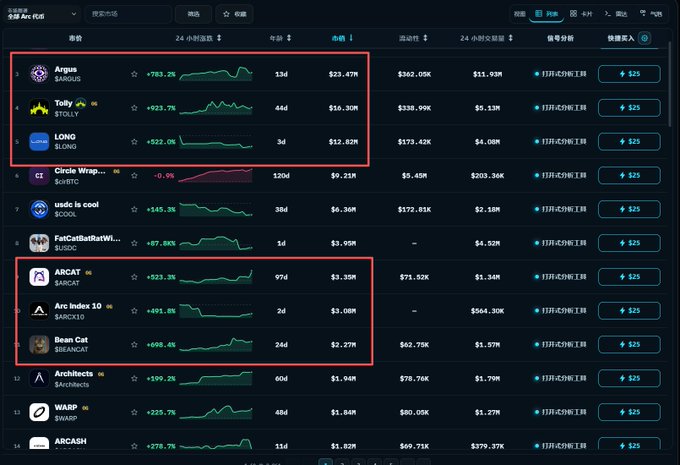Select the $564.30K volume value
The image size is (680, 465).
click(x=487, y=311)
